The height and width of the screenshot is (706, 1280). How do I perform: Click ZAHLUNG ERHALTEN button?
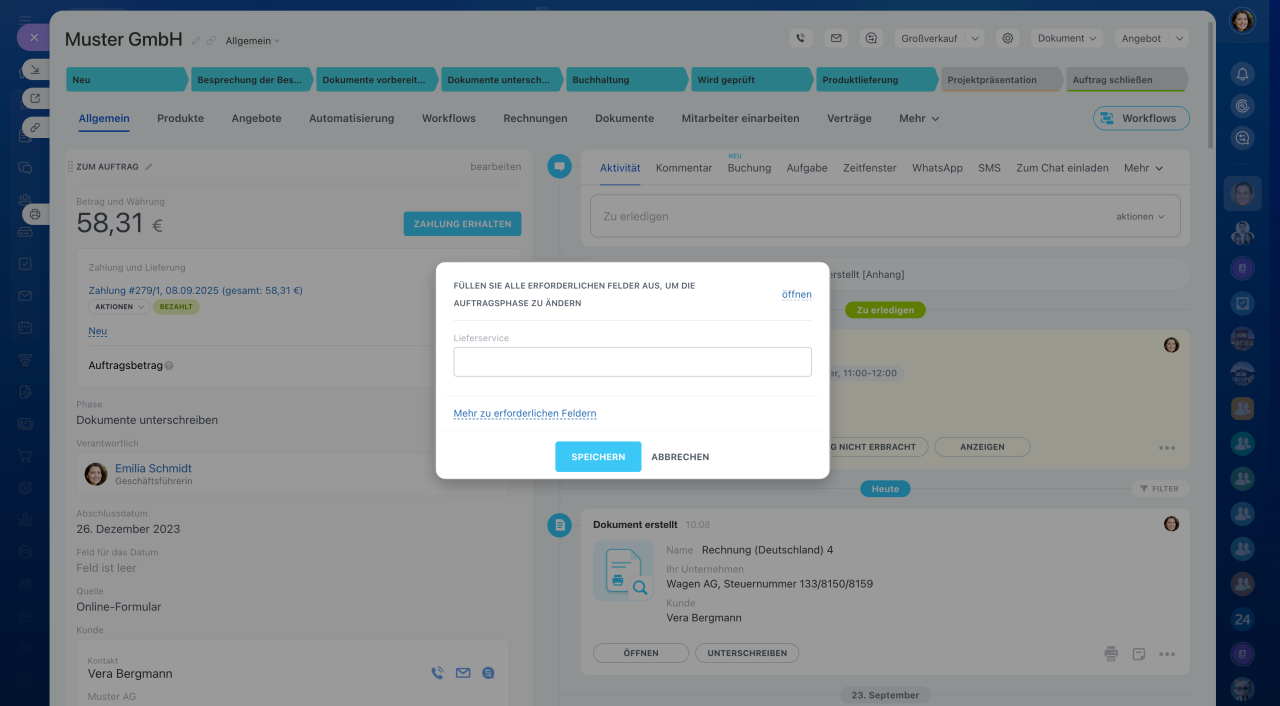462,224
